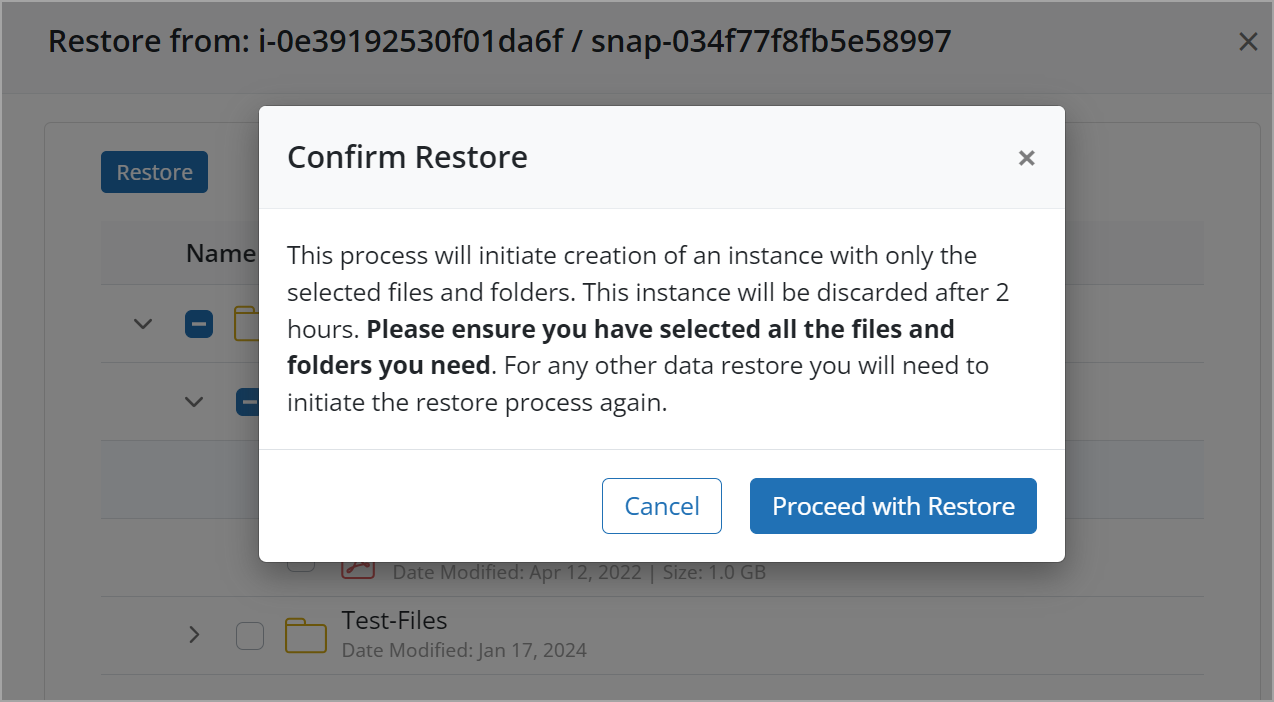1274x702 pixels.
Task: Expand the Test-Files folder
Action: tap(193, 634)
